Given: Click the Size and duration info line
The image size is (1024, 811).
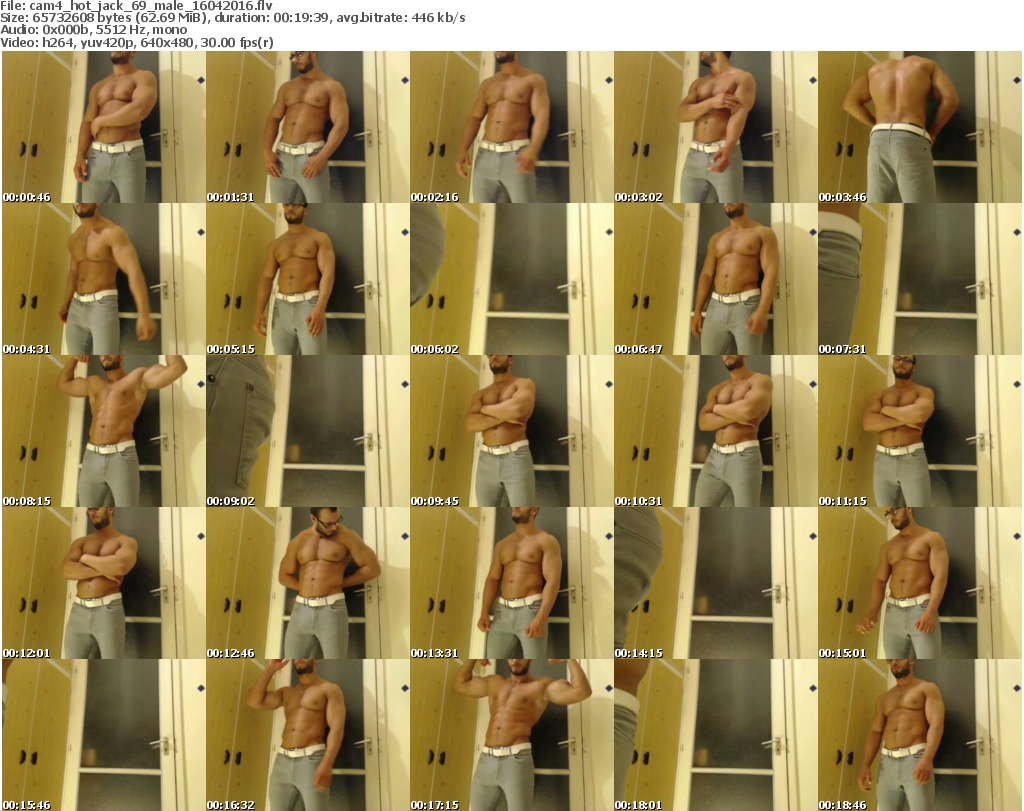Looking at the screenshot, I should (x=232, y=18).
